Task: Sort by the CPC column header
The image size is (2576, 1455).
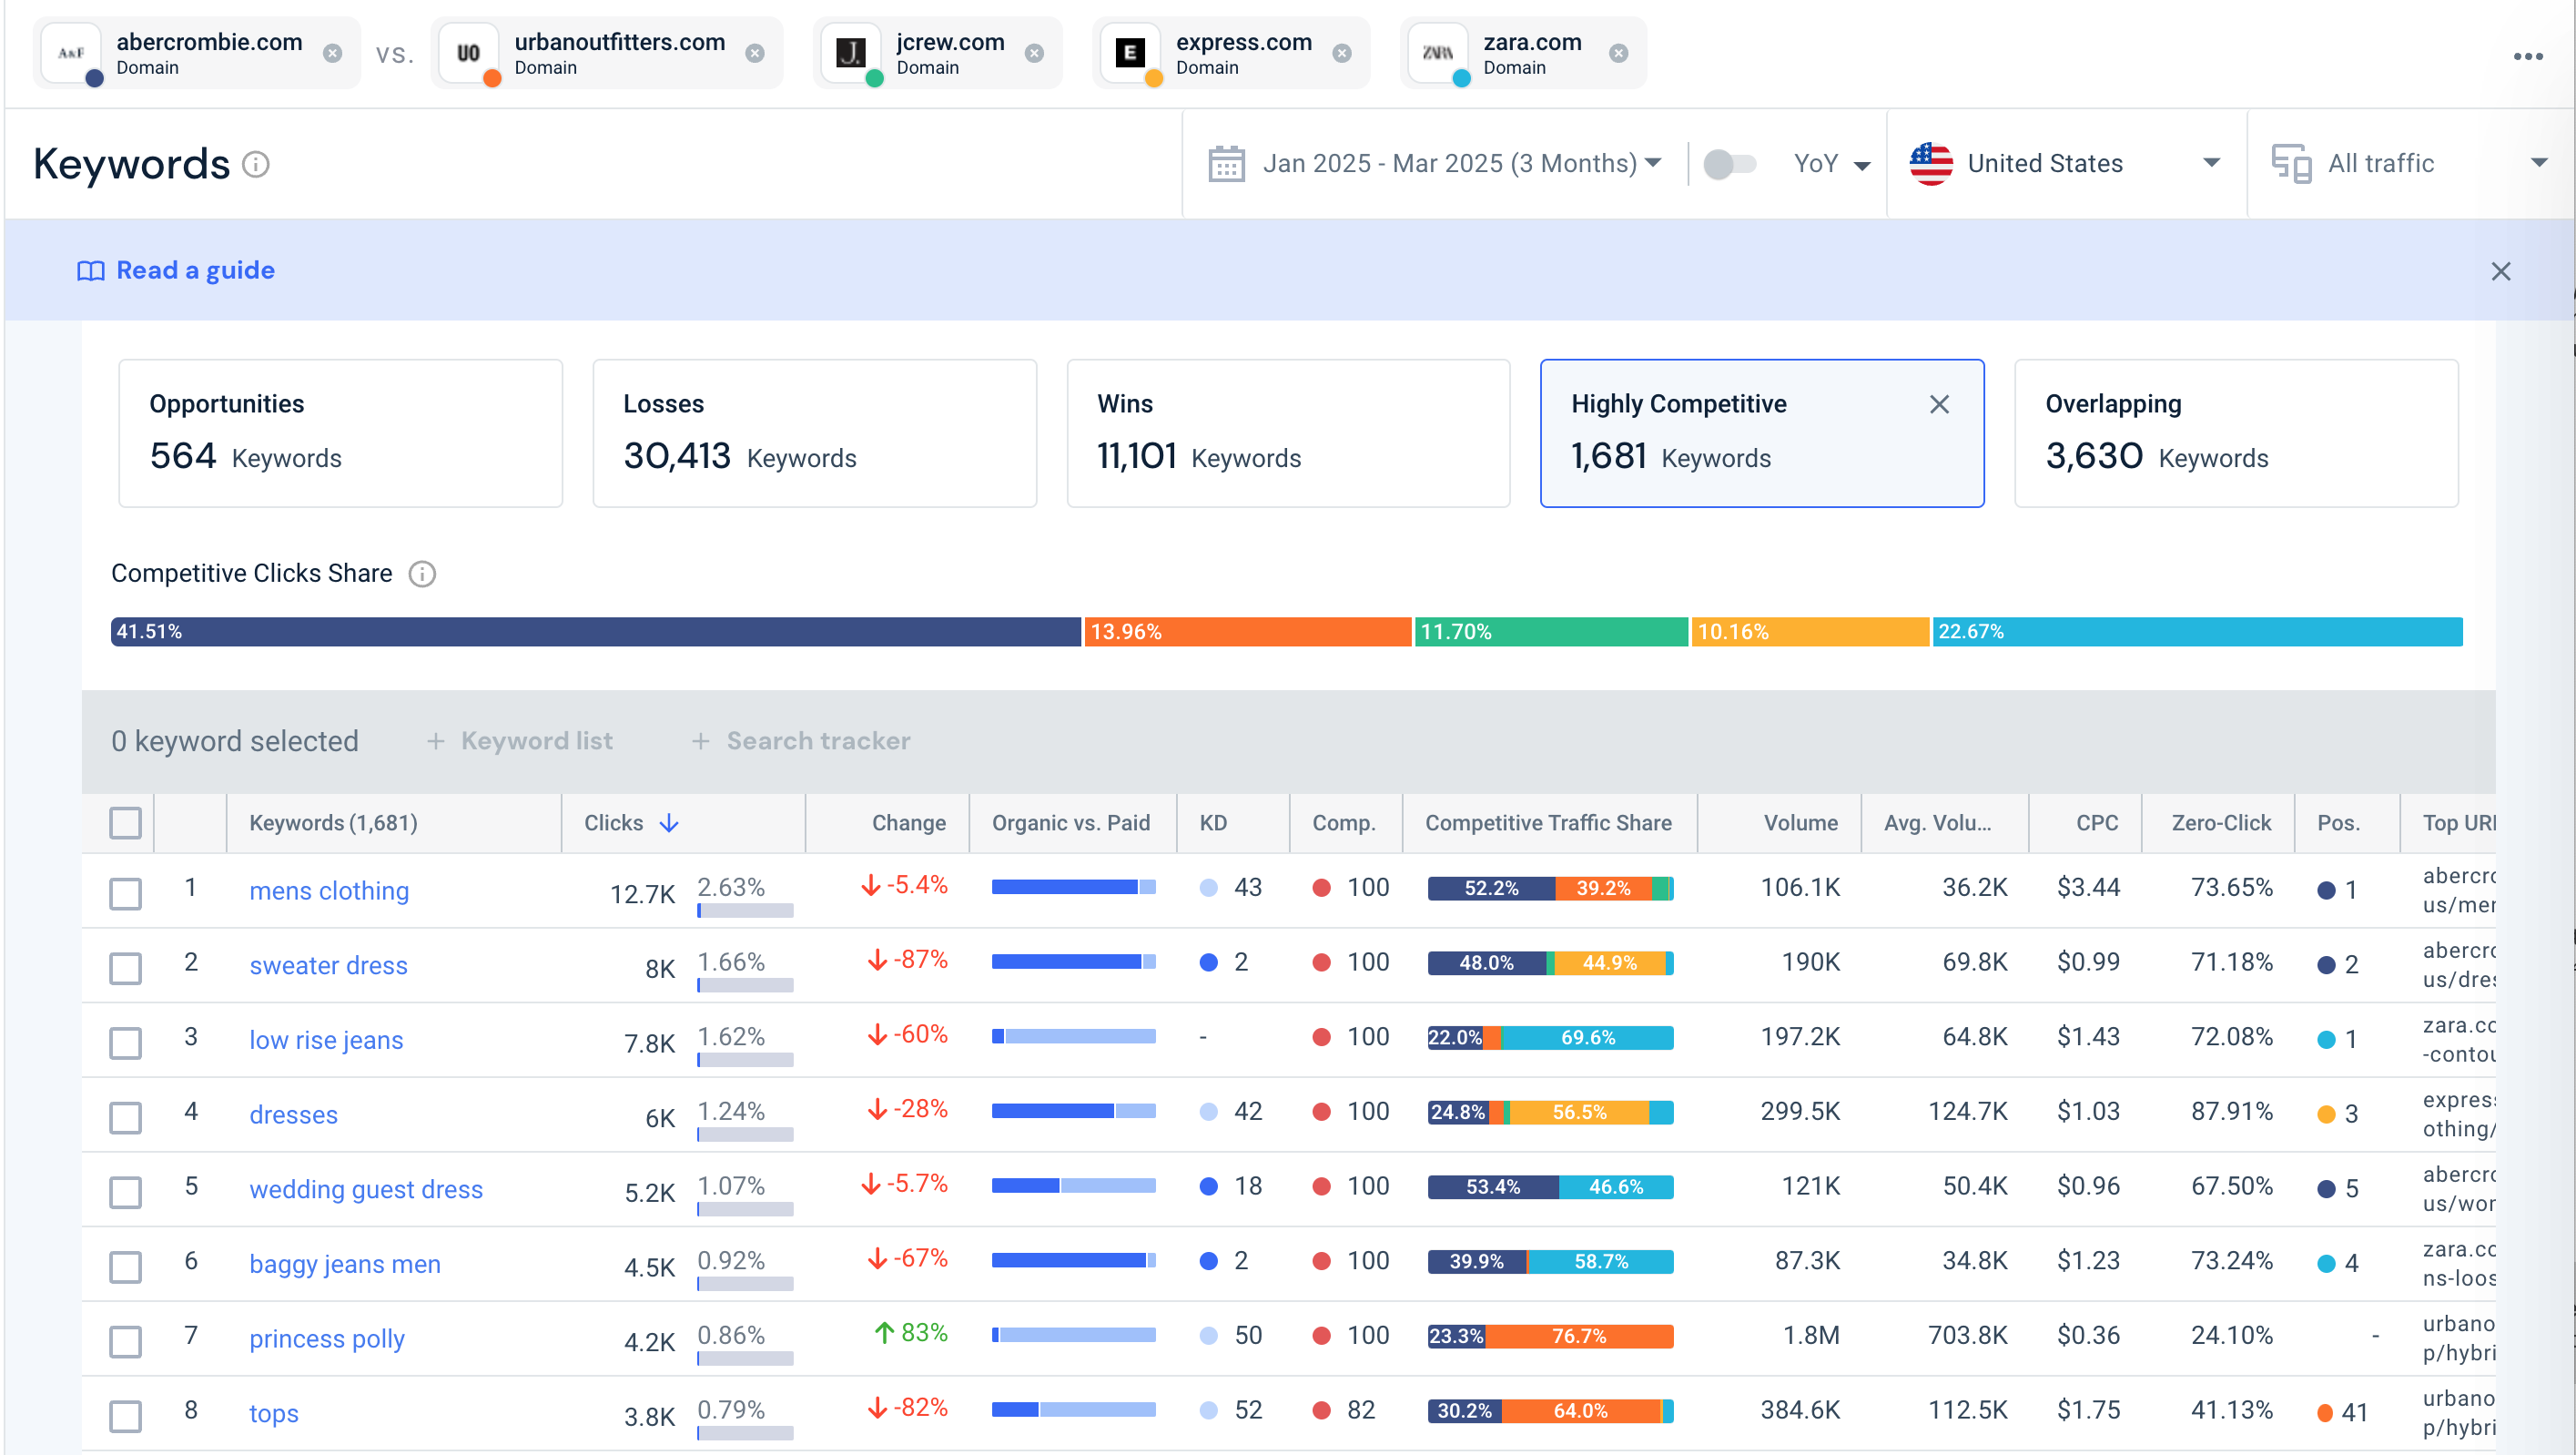Action: [2097, 823]
